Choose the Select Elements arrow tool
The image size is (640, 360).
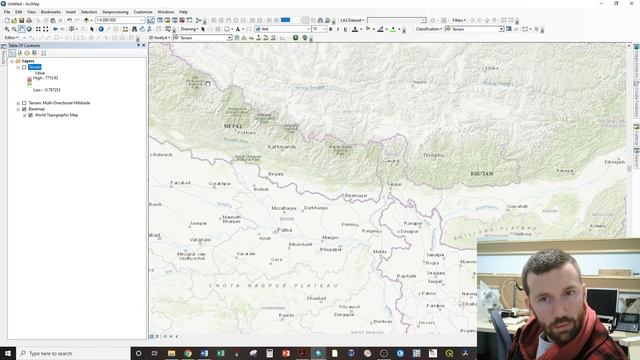pyautogui.click(x=92, y=29)
